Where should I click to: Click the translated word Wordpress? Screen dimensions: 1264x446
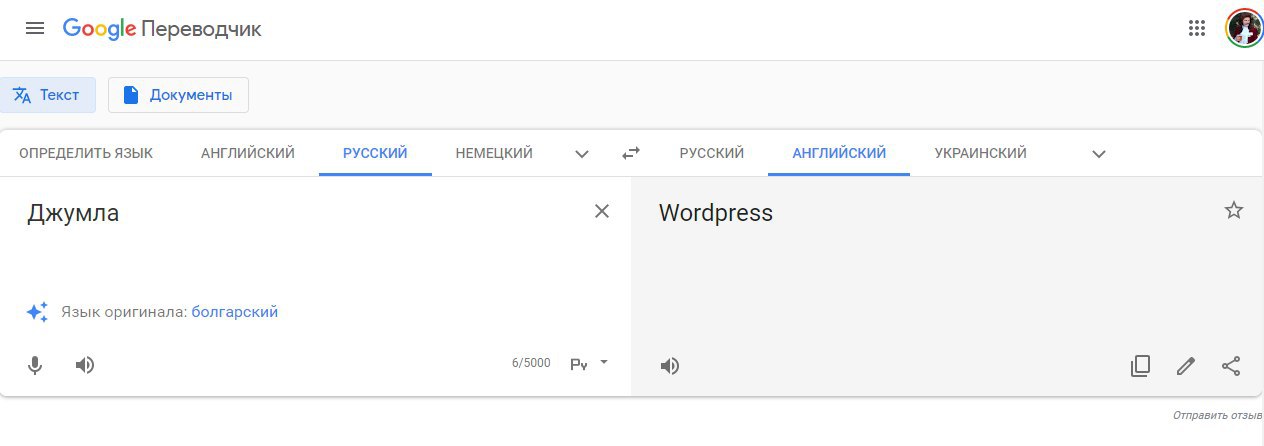pyautogui.click(x=716, y=213)
